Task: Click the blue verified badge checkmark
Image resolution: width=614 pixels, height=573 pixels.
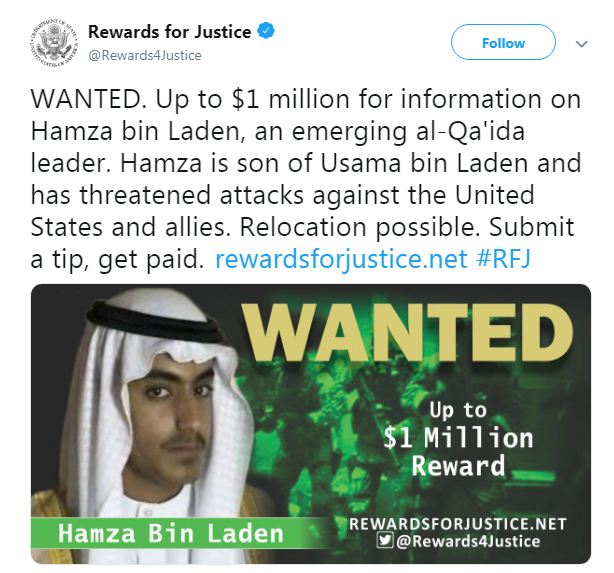Action: click(266, 31)
